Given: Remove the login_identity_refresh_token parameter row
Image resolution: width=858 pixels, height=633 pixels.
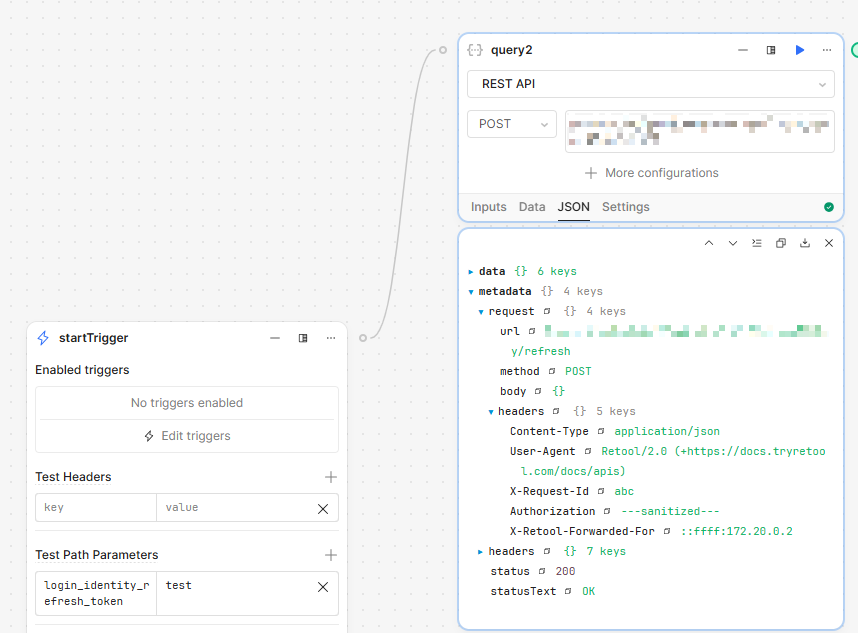Looking at the screenshot, I should click(x=323, y=587).
